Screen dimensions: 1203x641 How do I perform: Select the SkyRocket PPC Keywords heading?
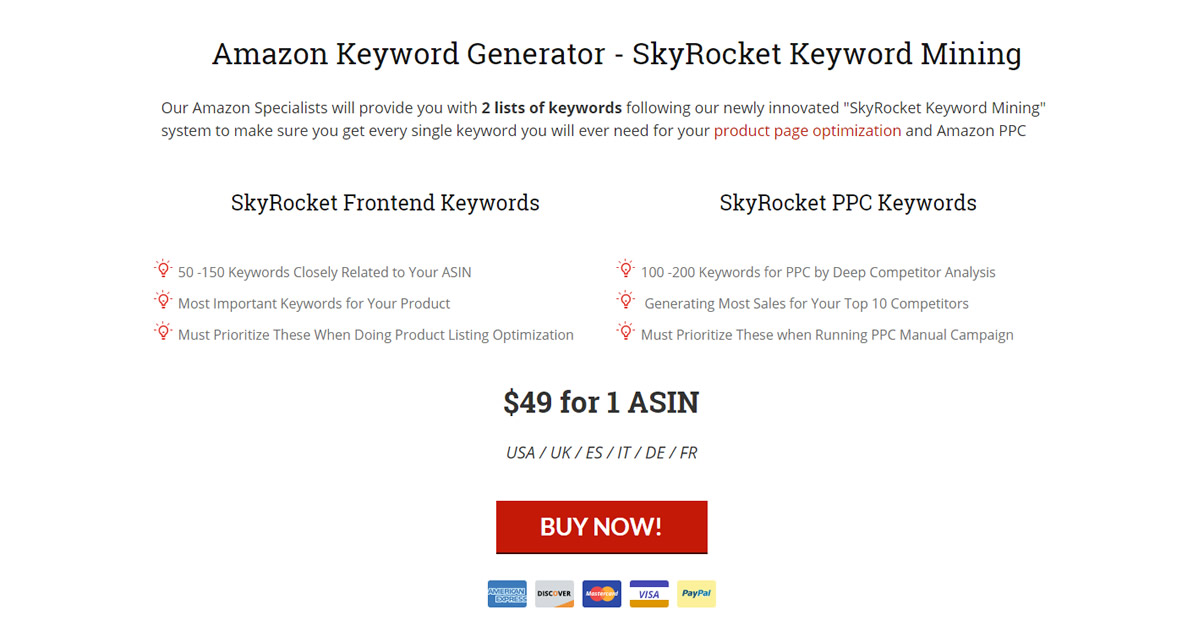point(848,203)
